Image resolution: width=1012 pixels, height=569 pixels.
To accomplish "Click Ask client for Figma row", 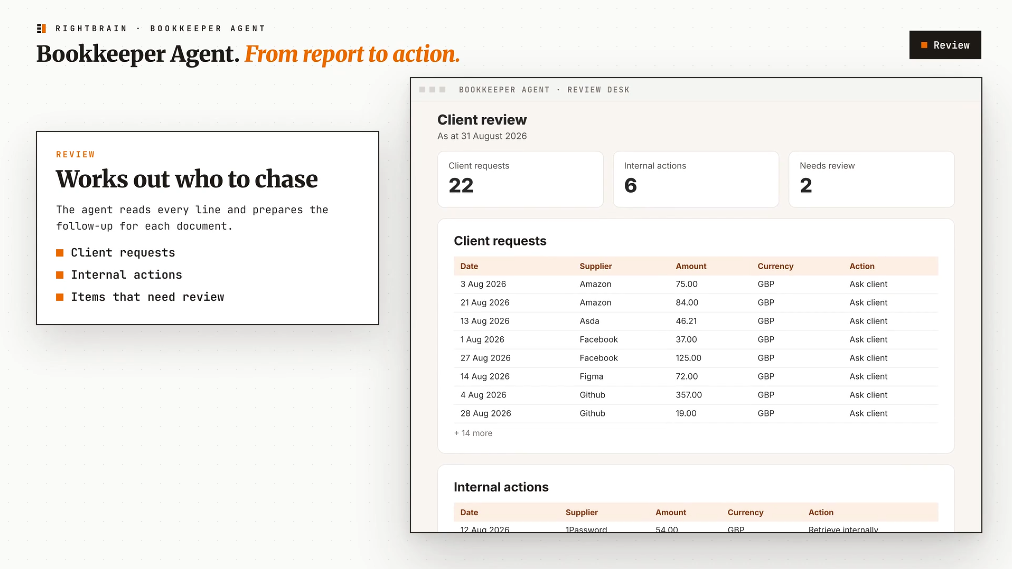I will click(868, 376).
